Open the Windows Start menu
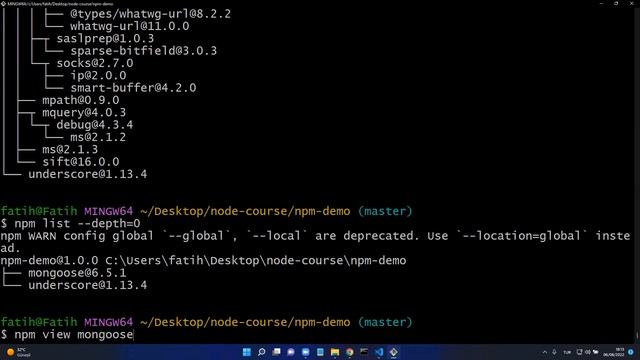640x360 pixels. 247,352
